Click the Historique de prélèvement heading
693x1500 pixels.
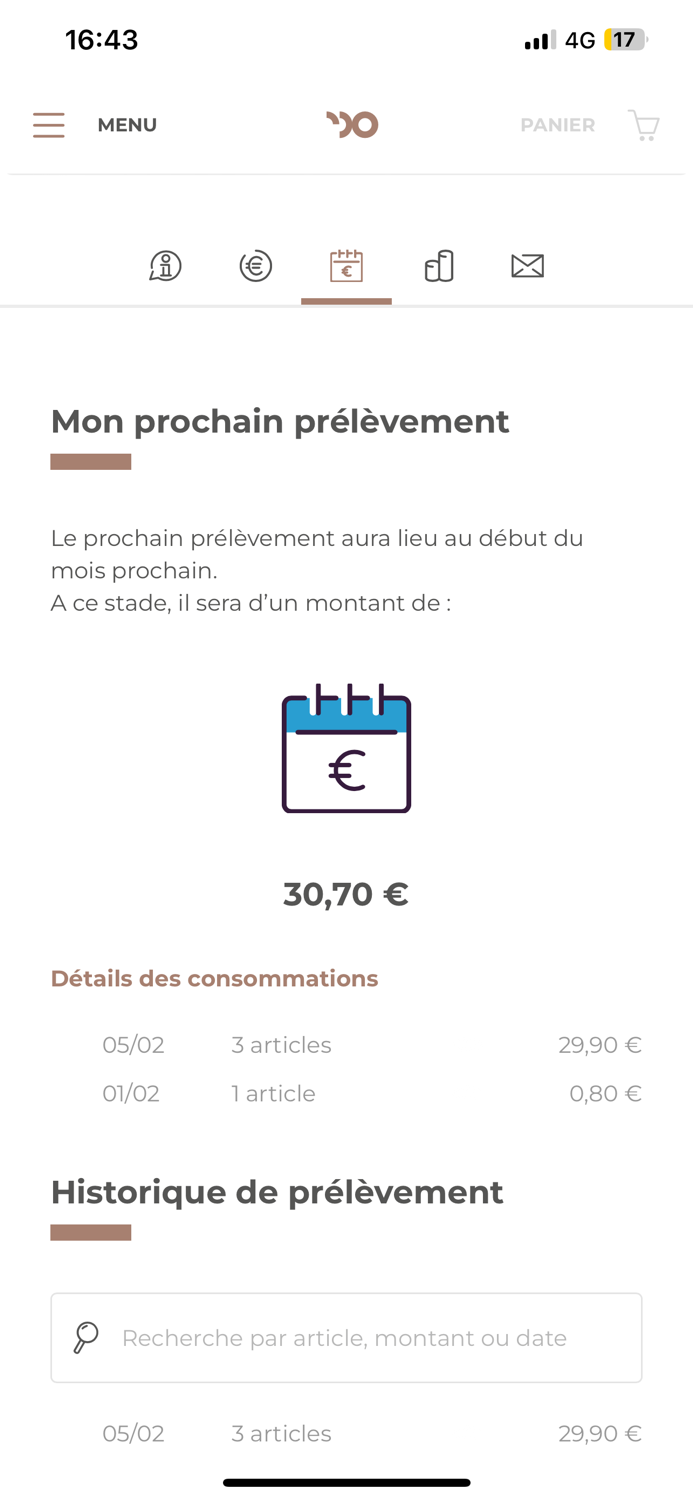[x=277, y=1191]
